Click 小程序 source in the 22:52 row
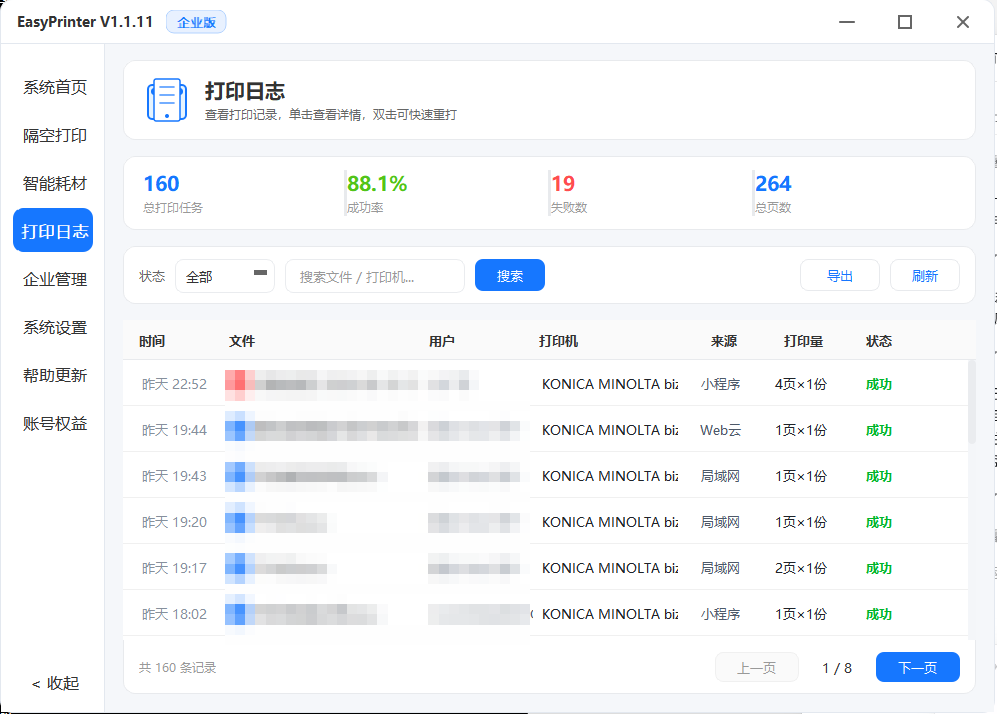 click(x=720, y=384)
